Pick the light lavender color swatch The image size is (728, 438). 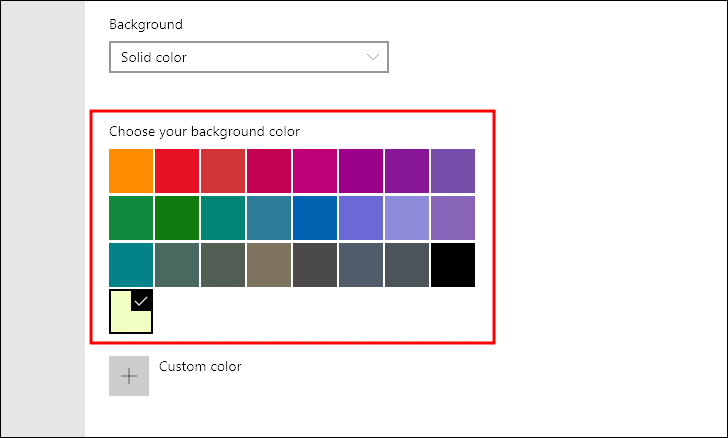(x=407, y=218)
